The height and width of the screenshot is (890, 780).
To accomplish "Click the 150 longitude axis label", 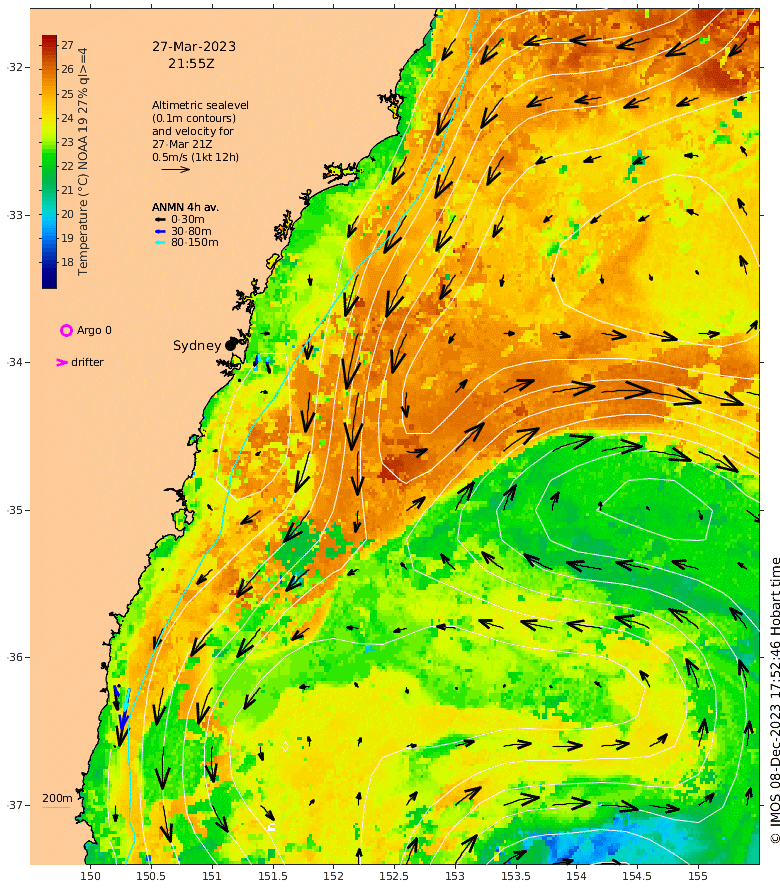I will (x=90, y=876).
